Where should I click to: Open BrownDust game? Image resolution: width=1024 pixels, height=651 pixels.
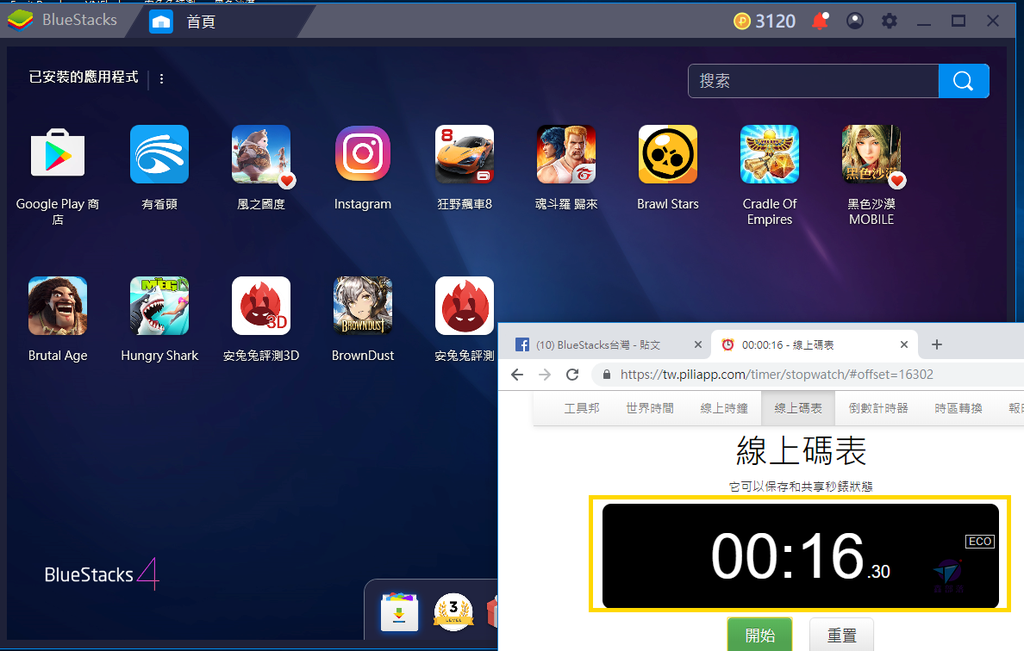click(363, 306)
